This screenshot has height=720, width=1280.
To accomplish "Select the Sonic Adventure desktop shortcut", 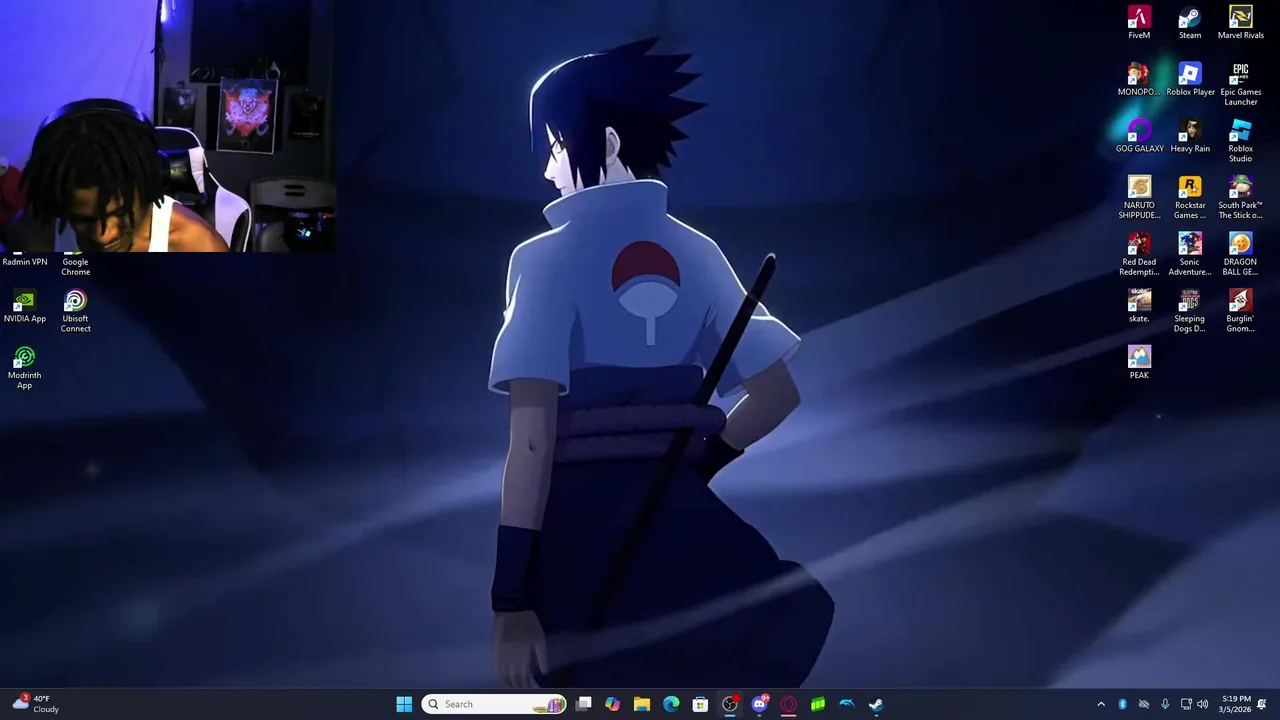I will 1190,255.
